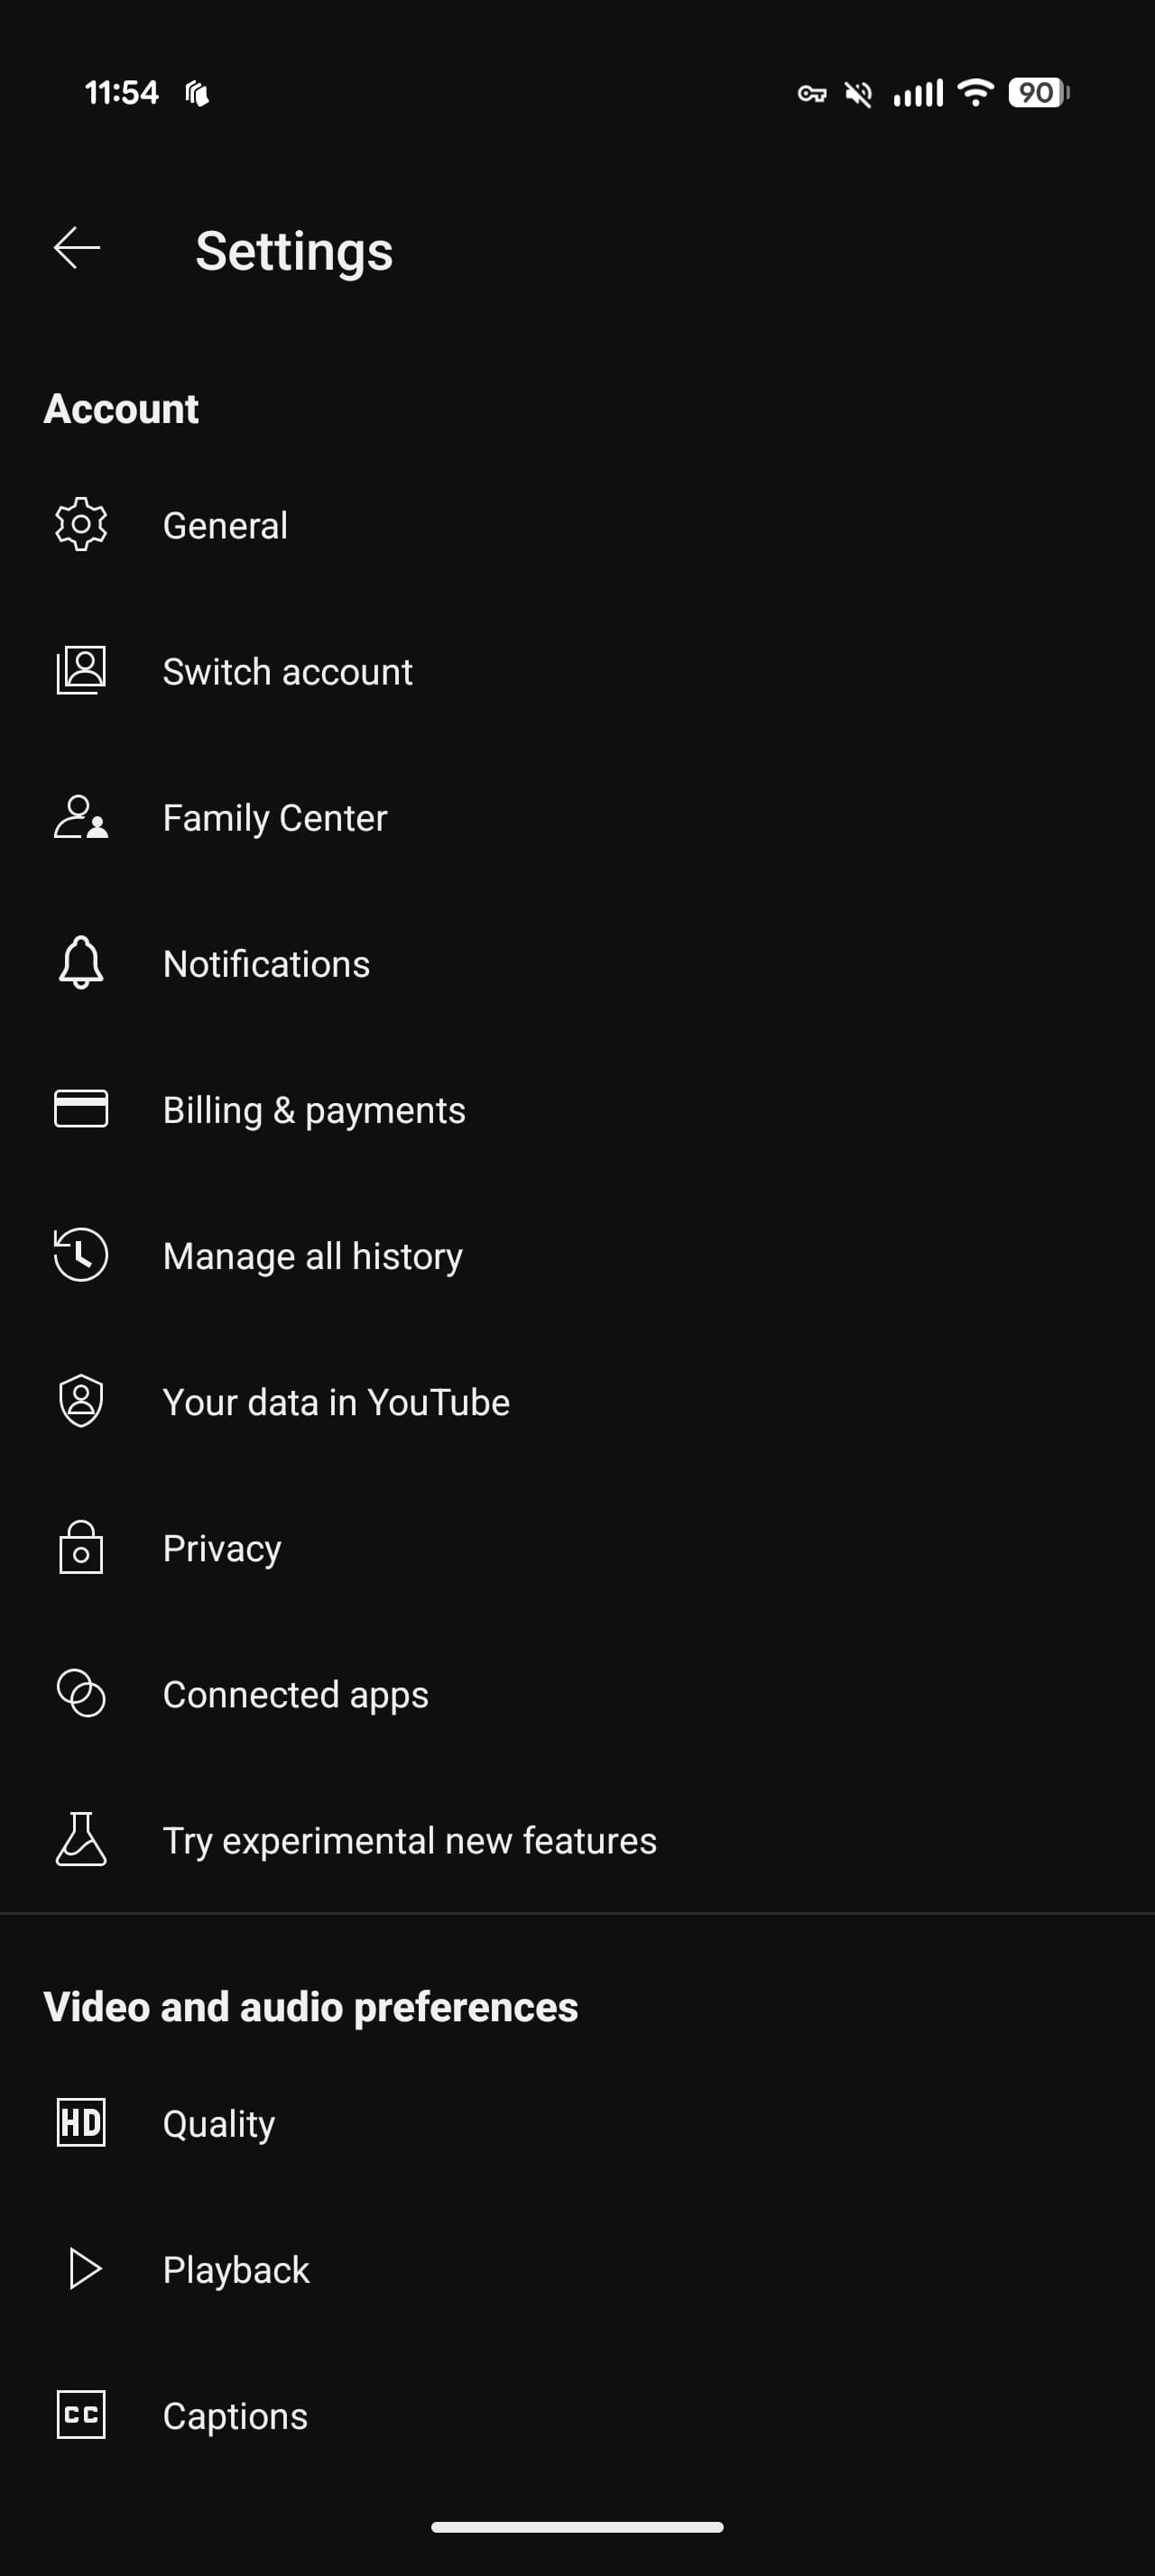Select Manage all history
This screenshot has width=1155, height=2576.
click(312, 1256)
